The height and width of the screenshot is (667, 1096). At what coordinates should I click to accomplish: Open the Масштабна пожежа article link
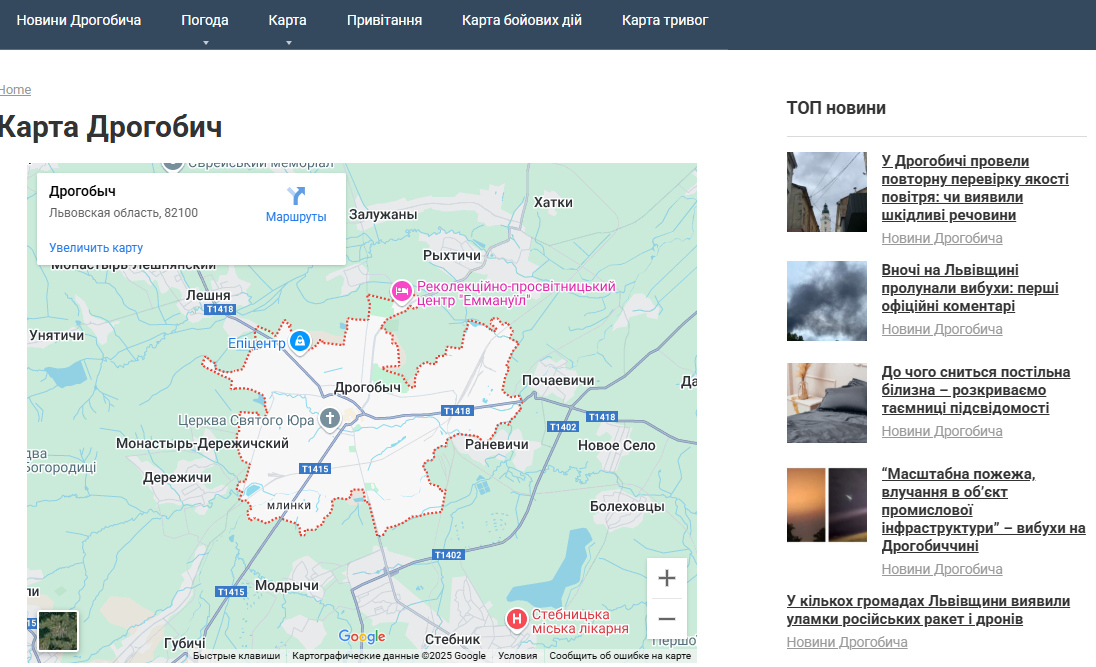pyautogui.click(x=983, y=510)
